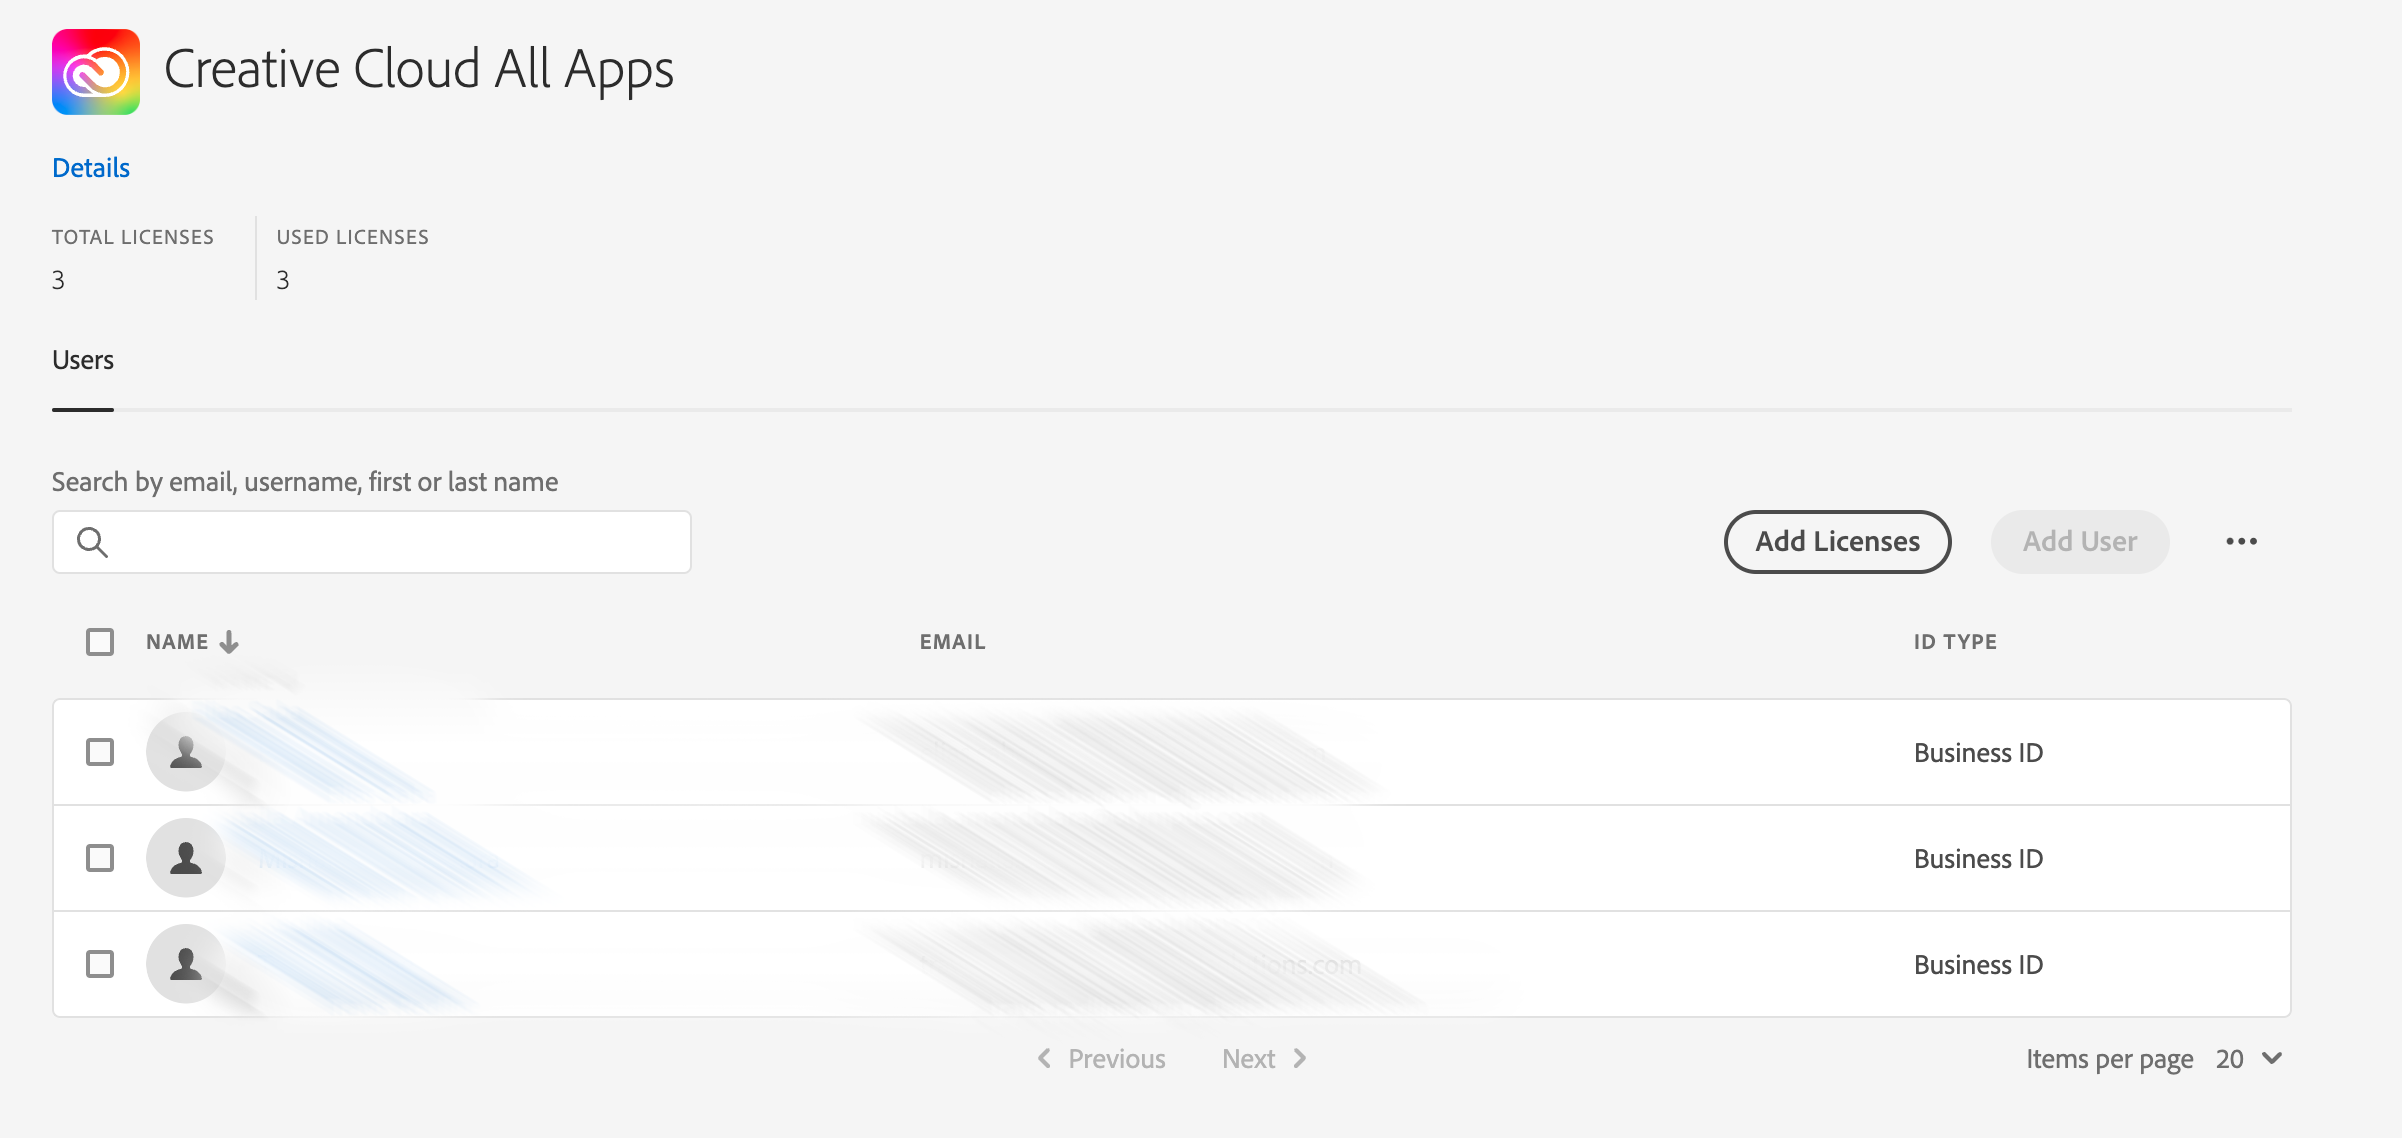
Task: Click inside the search input field
Action: tap(370, 541)
